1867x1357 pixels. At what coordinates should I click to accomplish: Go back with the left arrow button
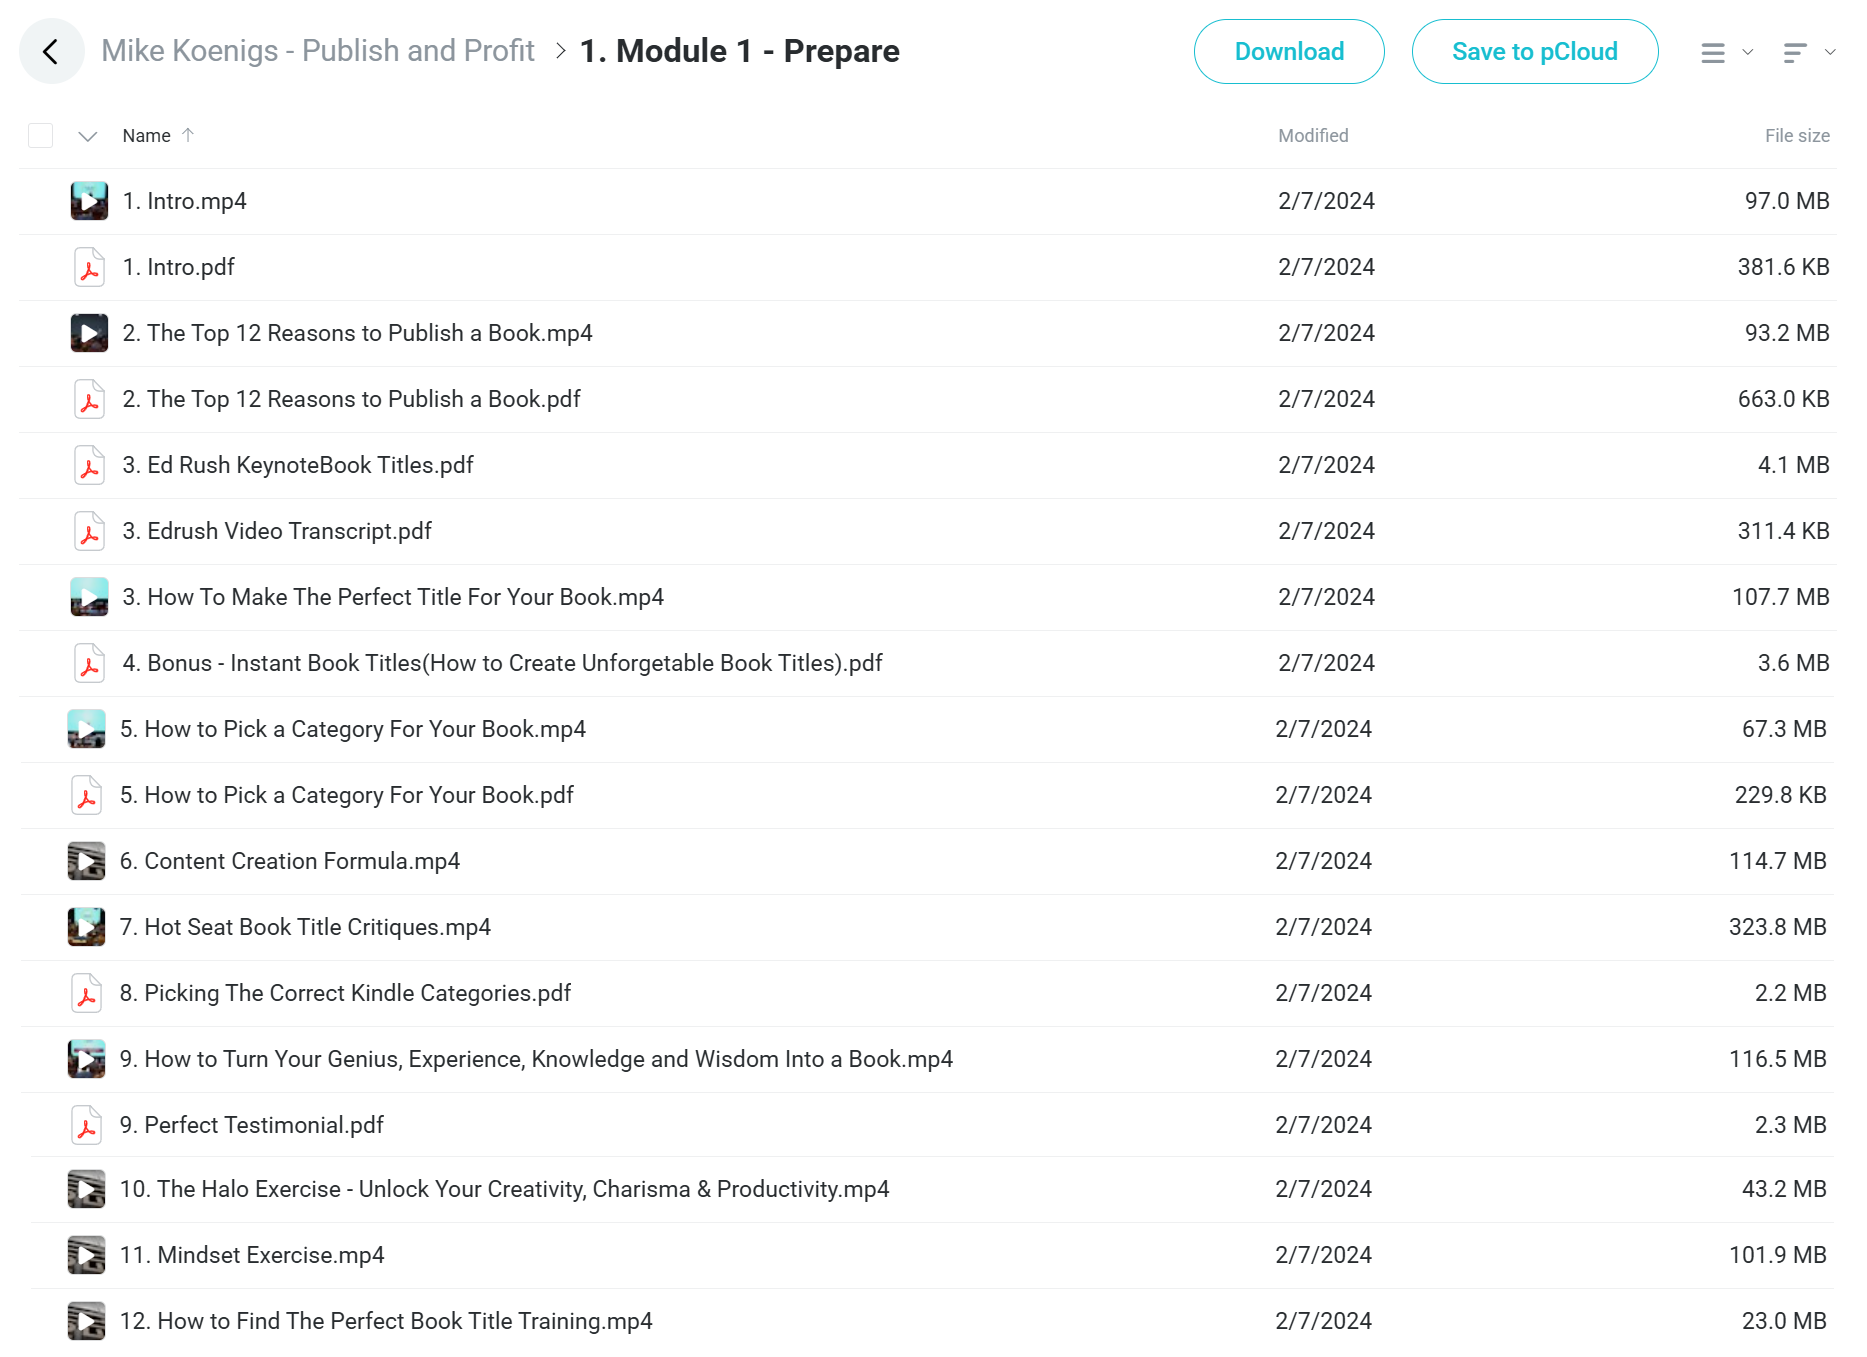click(51, 51)
